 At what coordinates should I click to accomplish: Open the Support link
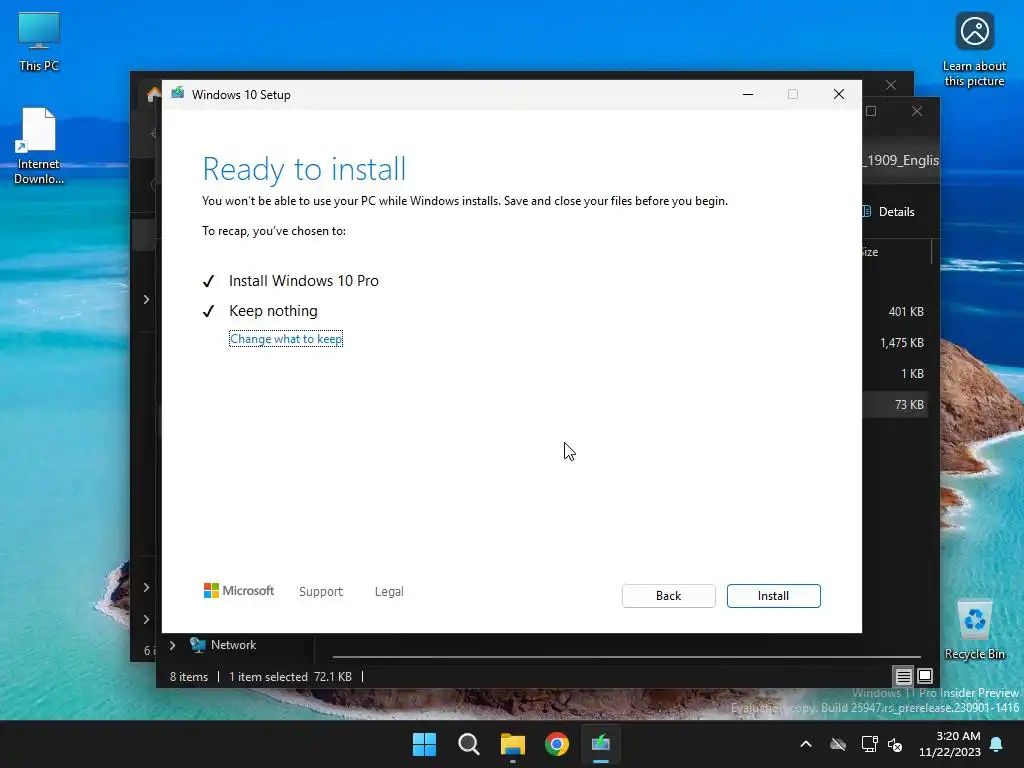[x=321, y=591]
